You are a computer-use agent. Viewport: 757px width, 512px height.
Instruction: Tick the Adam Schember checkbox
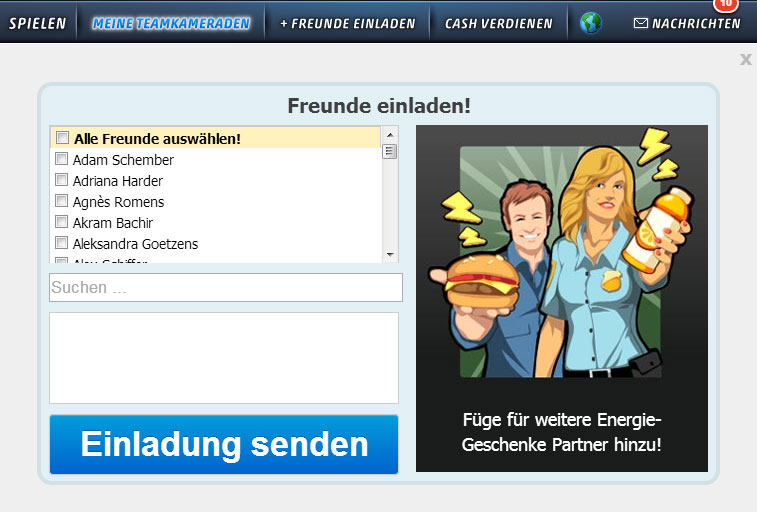coord(61,159)
